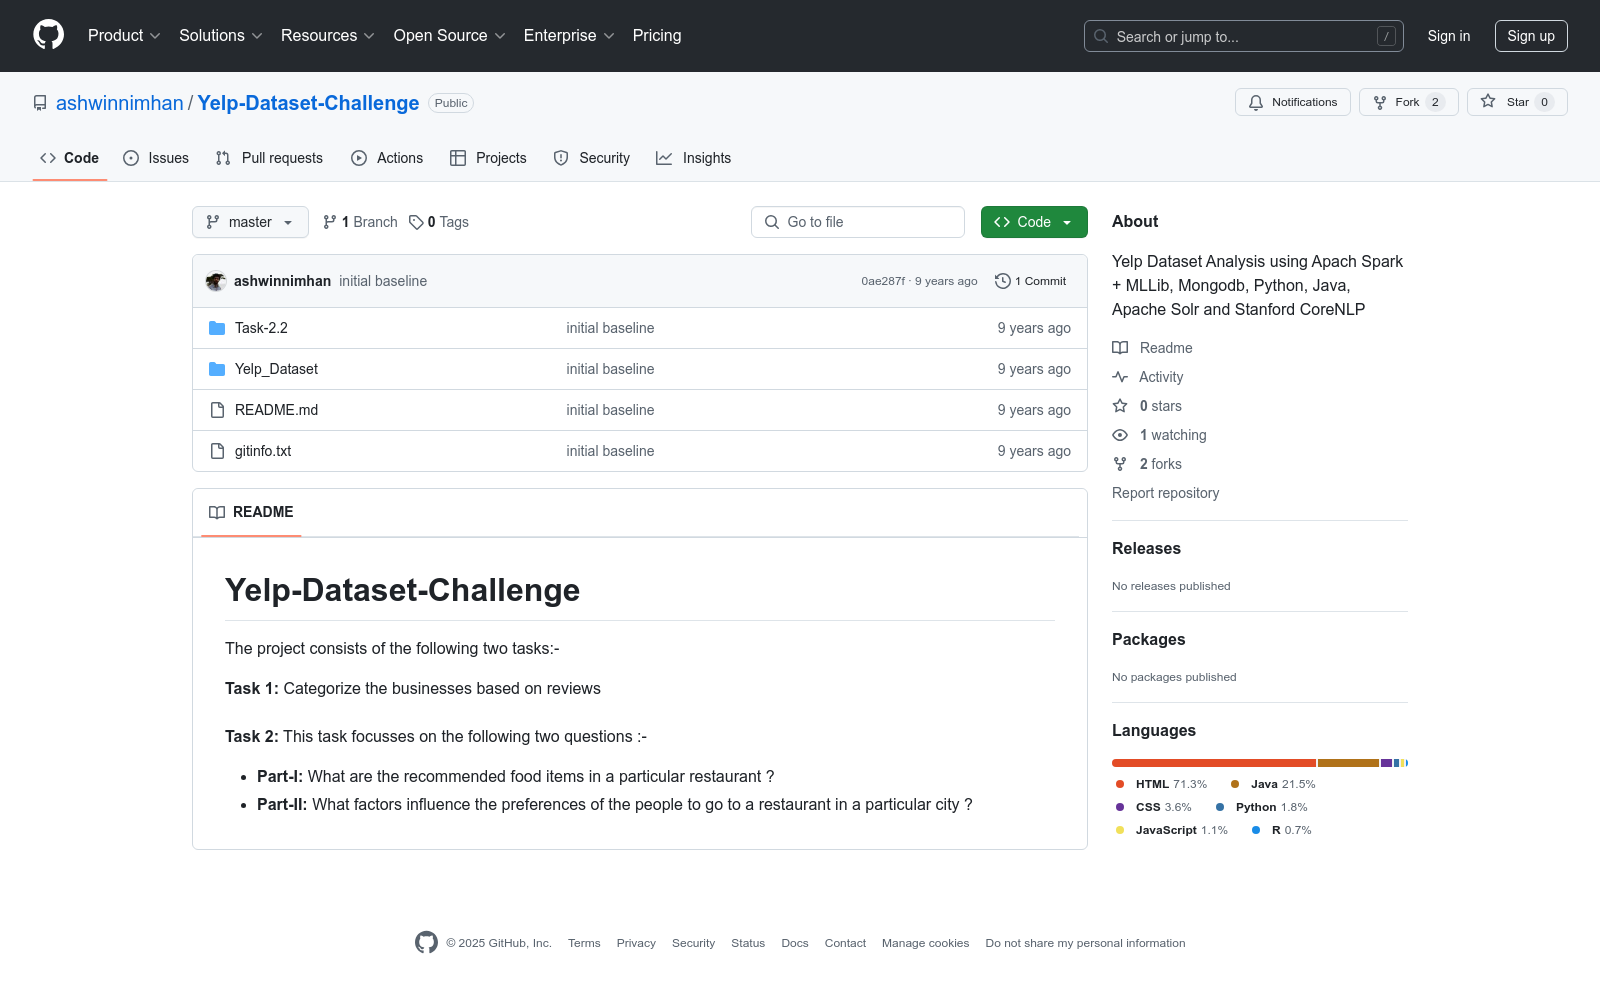Click the Privacy footer link
Image resolution: width=1600 pixels, height=1000 pixels.
(x=636, y=943)
